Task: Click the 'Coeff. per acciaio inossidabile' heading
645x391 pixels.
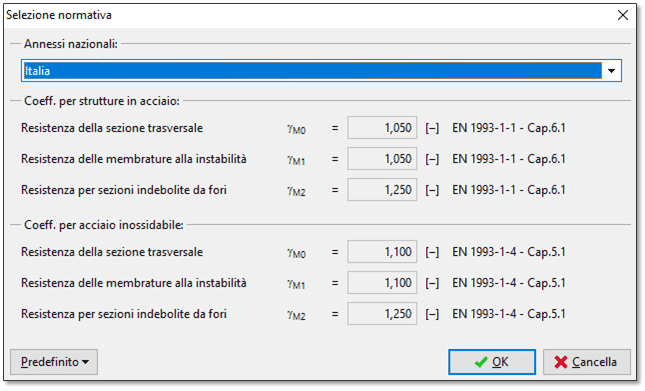Action: 104,225
